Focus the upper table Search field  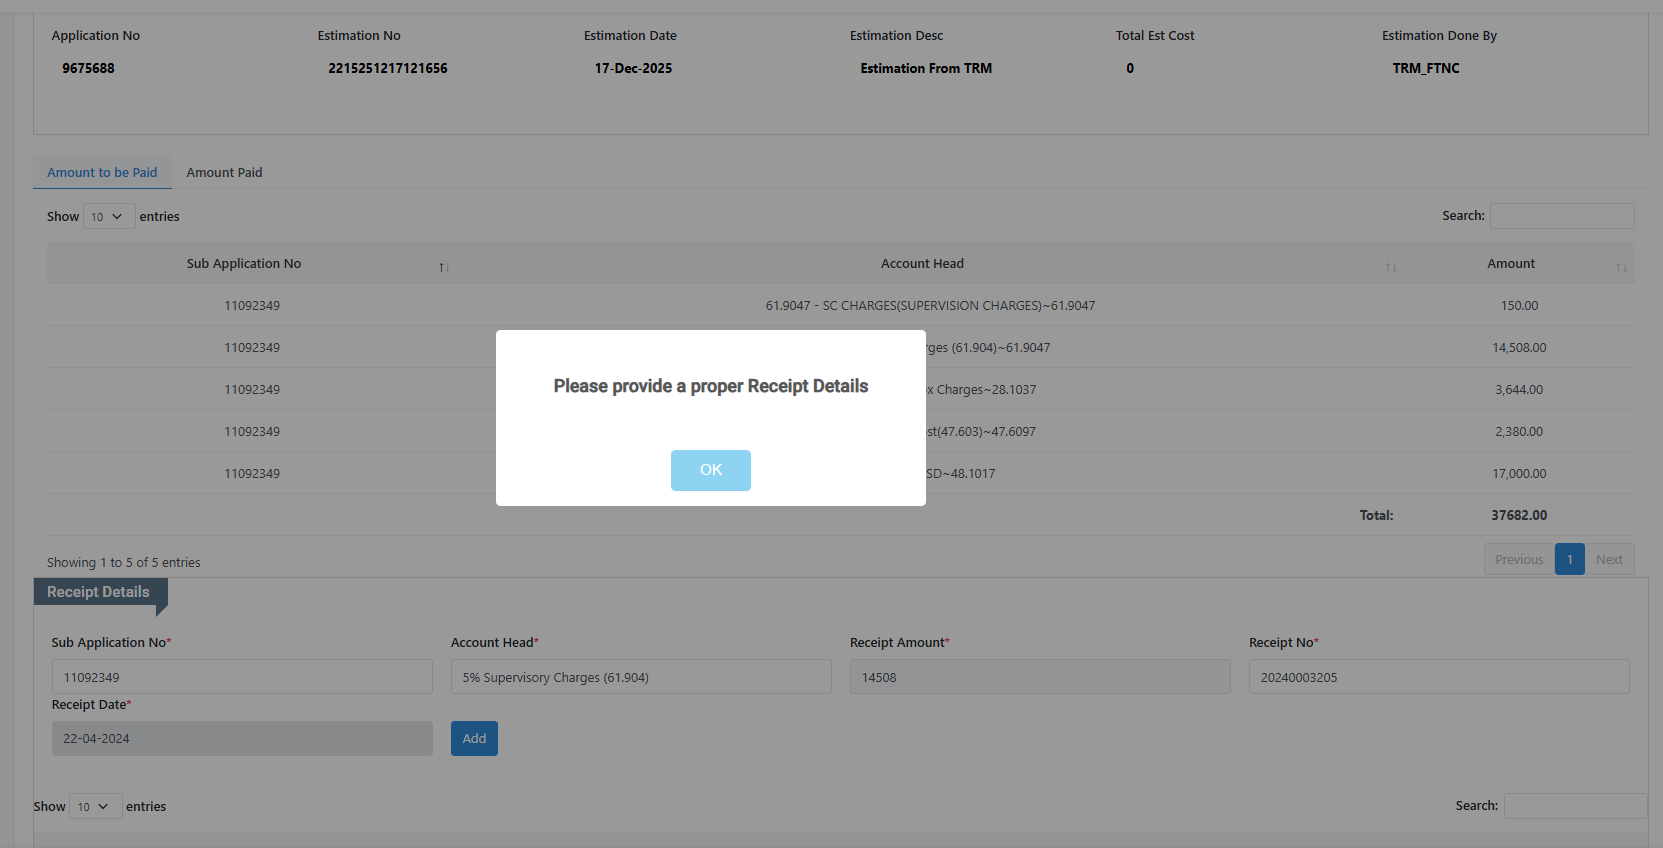[1562, 216]
